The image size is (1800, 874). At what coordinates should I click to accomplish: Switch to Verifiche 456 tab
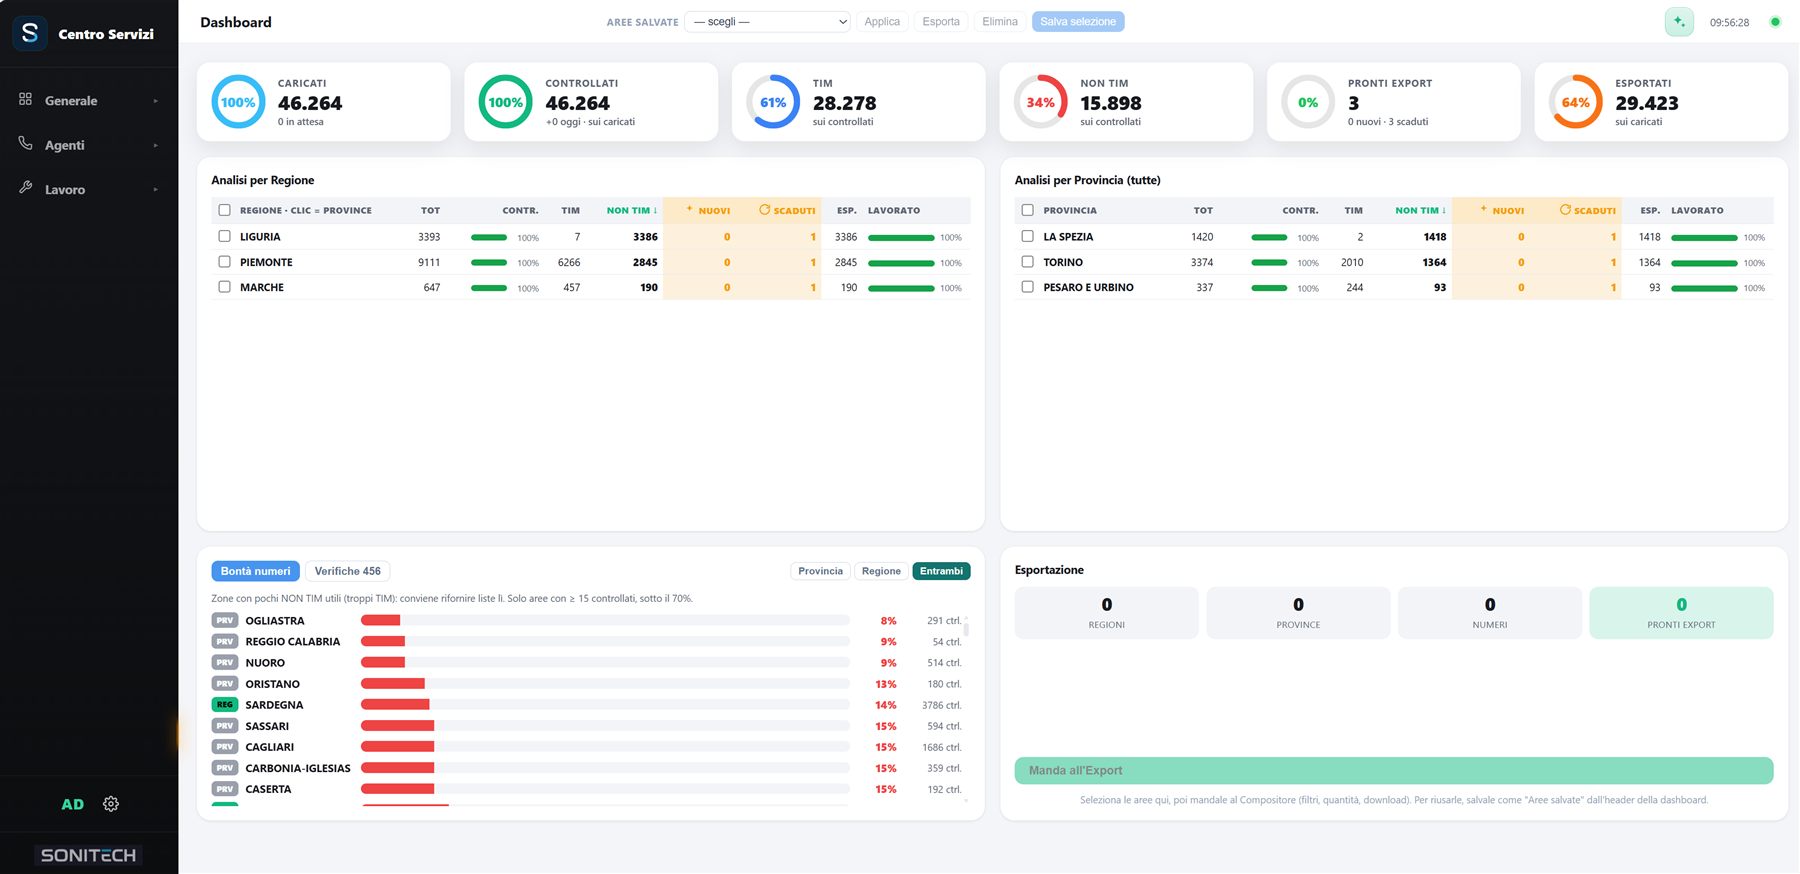tap(347, 571)
